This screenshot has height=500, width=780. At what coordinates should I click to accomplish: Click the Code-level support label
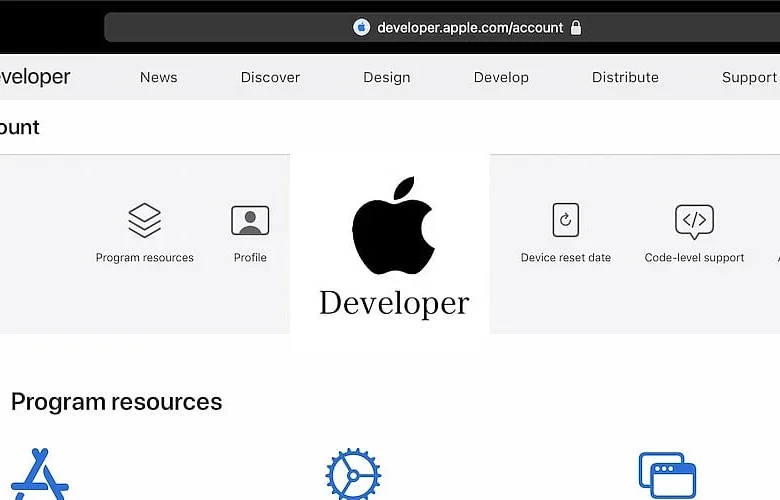(694, 258)
